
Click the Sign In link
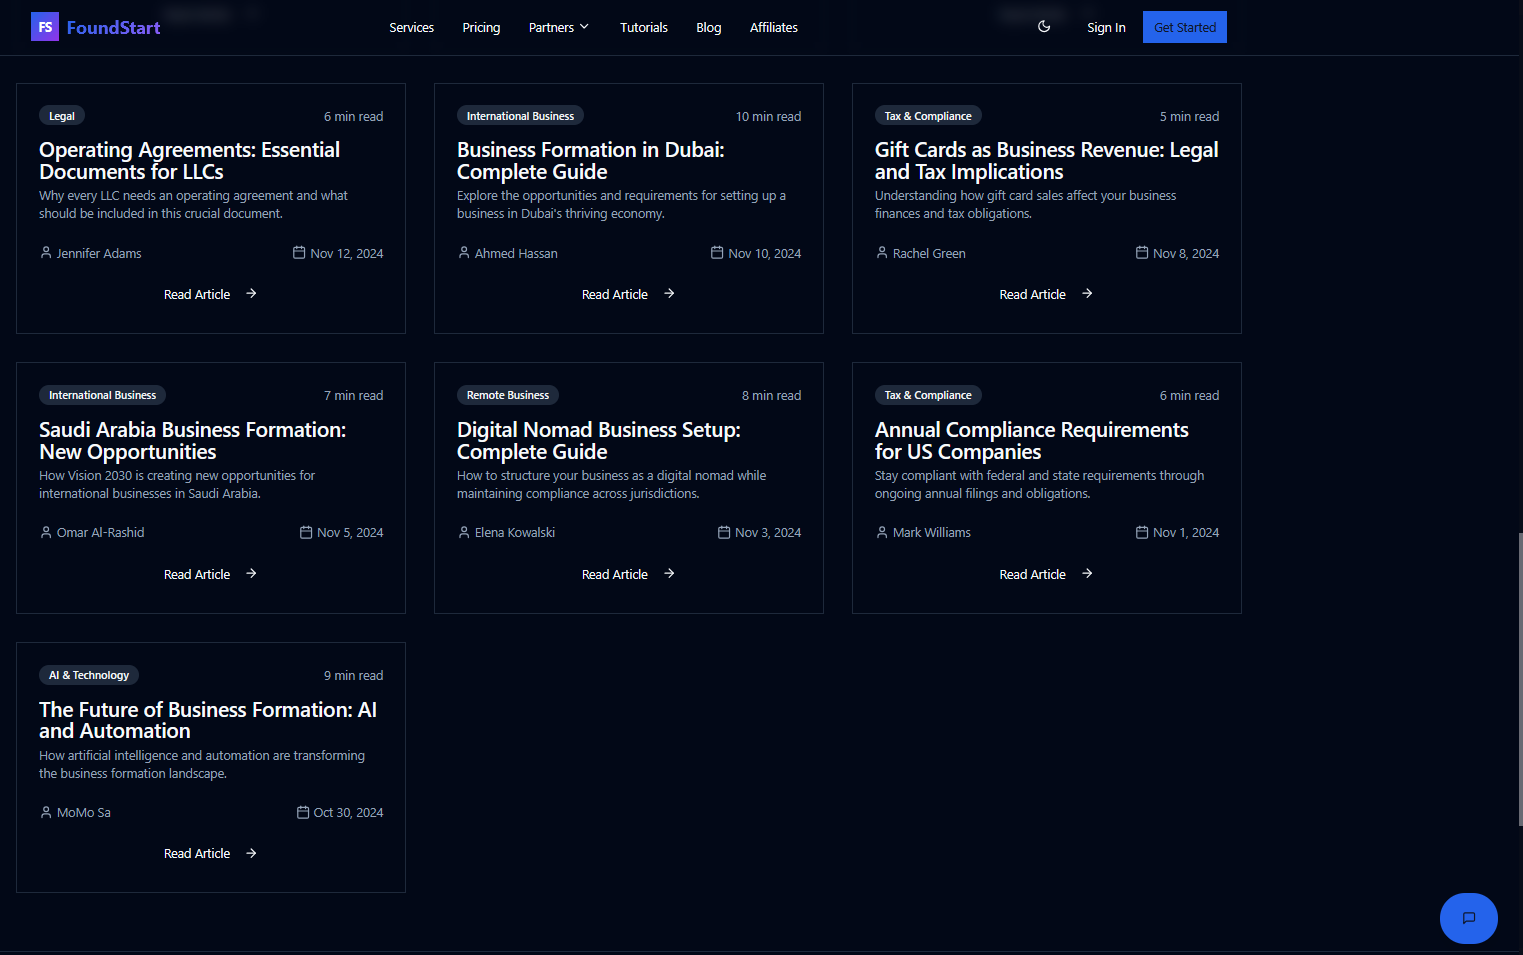pyautogui.click(x=1106, y=27)
